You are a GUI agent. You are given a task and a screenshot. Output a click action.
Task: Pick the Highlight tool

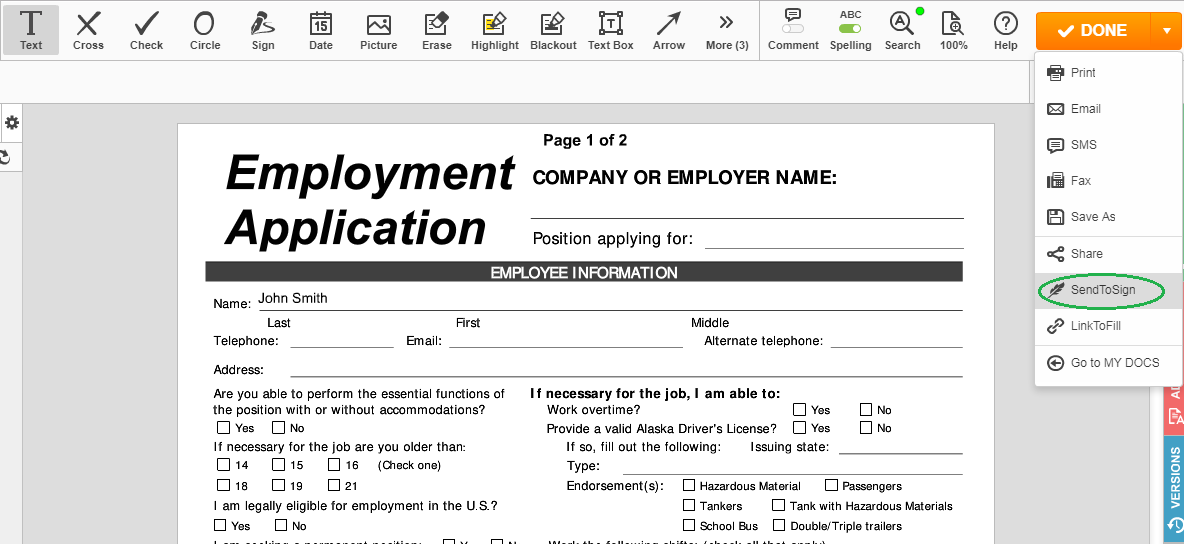tap(495, 30)
